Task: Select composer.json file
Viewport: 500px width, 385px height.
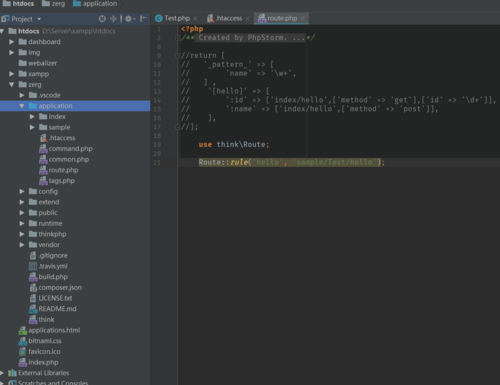Action: click(56, 287)
